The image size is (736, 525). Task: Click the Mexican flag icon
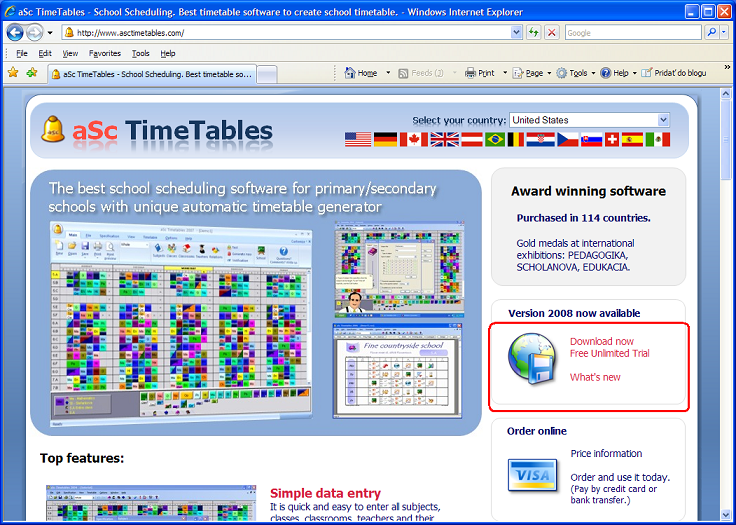[x=657, y=140]
